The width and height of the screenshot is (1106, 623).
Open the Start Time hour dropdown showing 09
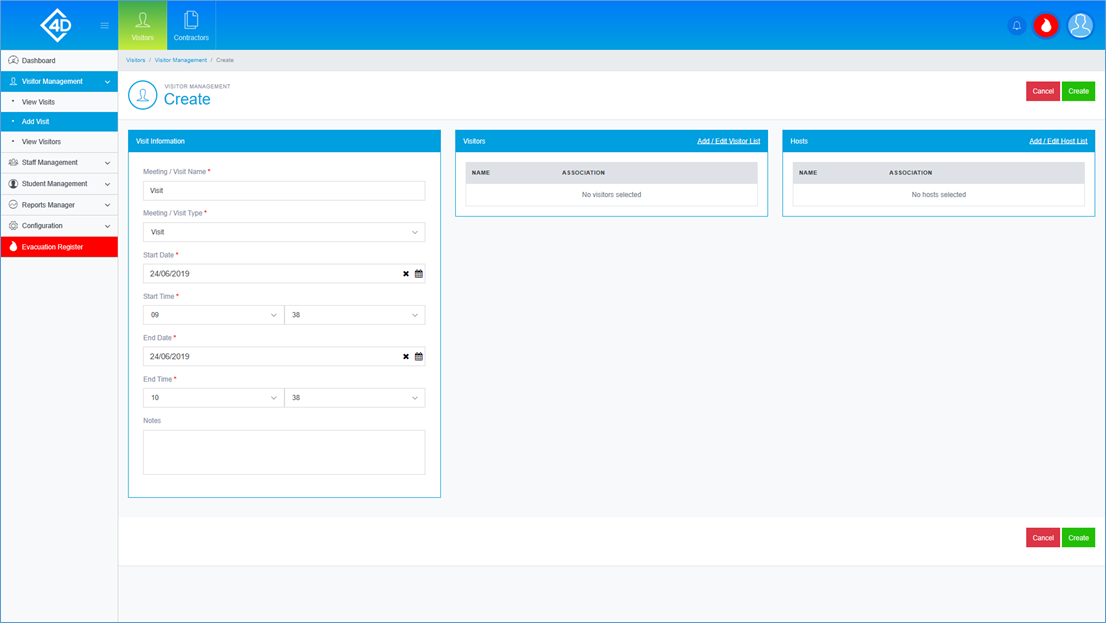213,315
